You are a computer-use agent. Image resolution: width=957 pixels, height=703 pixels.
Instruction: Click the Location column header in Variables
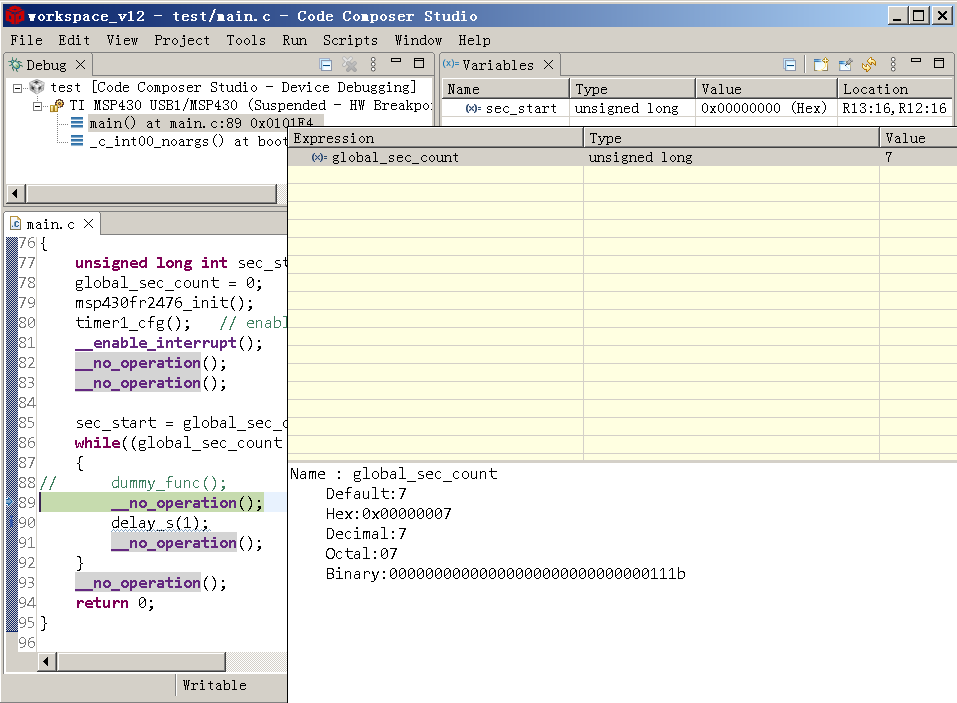[875, 89]
